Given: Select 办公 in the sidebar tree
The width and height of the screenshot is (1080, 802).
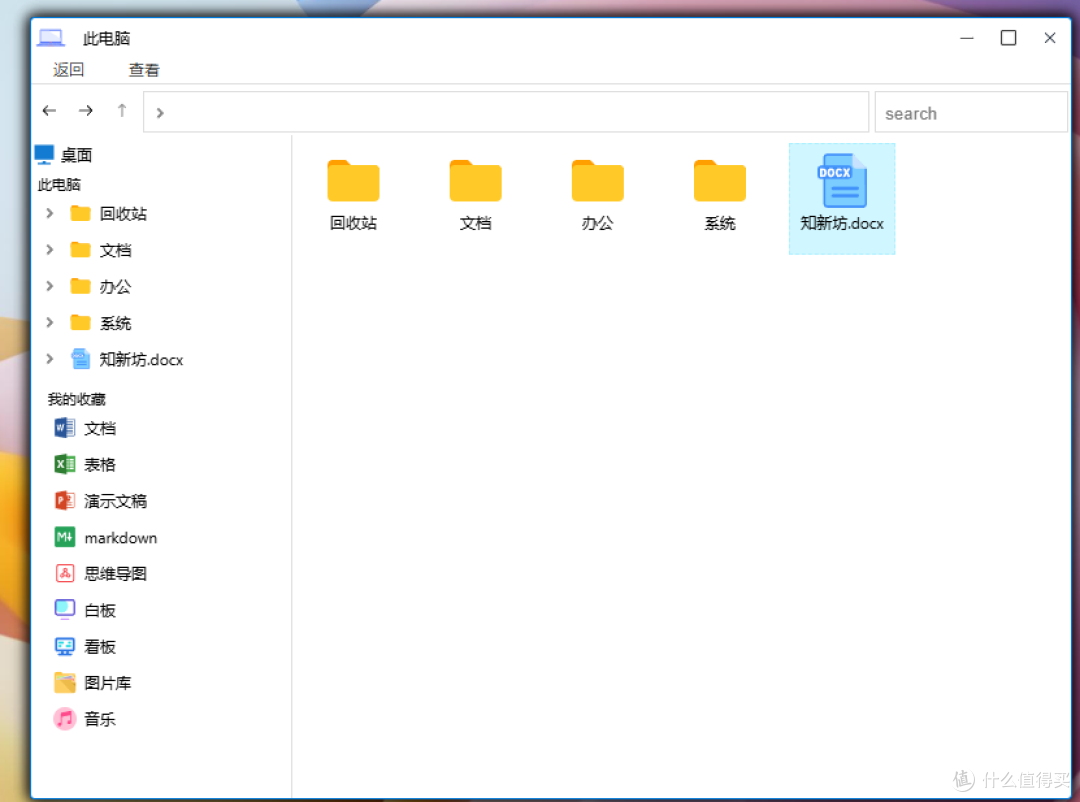Looking at the screenshot, I should tap(101, 287).
